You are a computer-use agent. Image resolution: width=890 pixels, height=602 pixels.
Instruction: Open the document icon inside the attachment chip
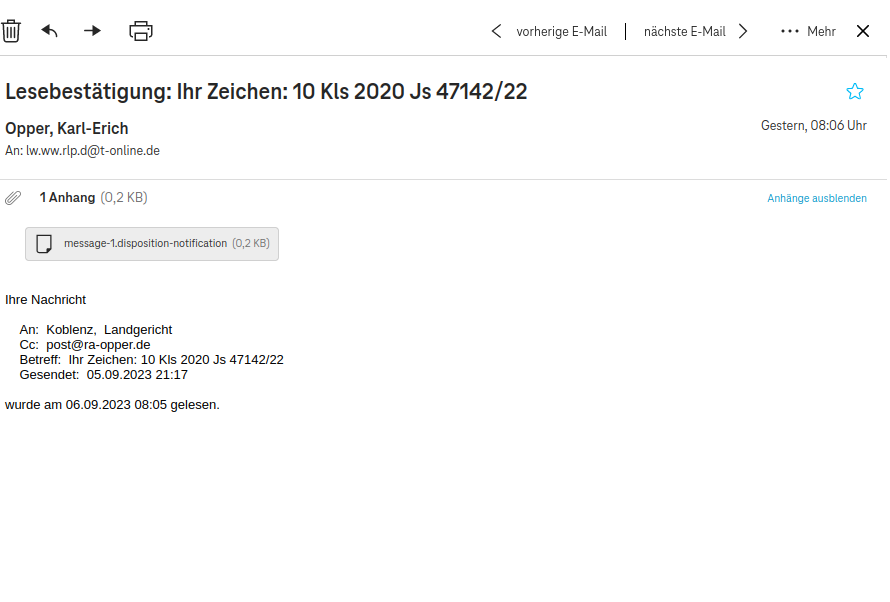[44, 243]
